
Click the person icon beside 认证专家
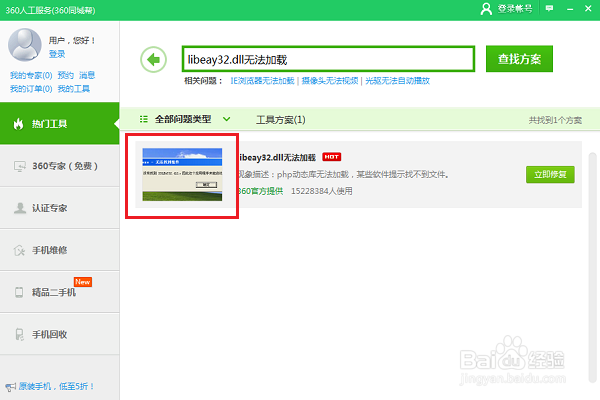(20, 208)
